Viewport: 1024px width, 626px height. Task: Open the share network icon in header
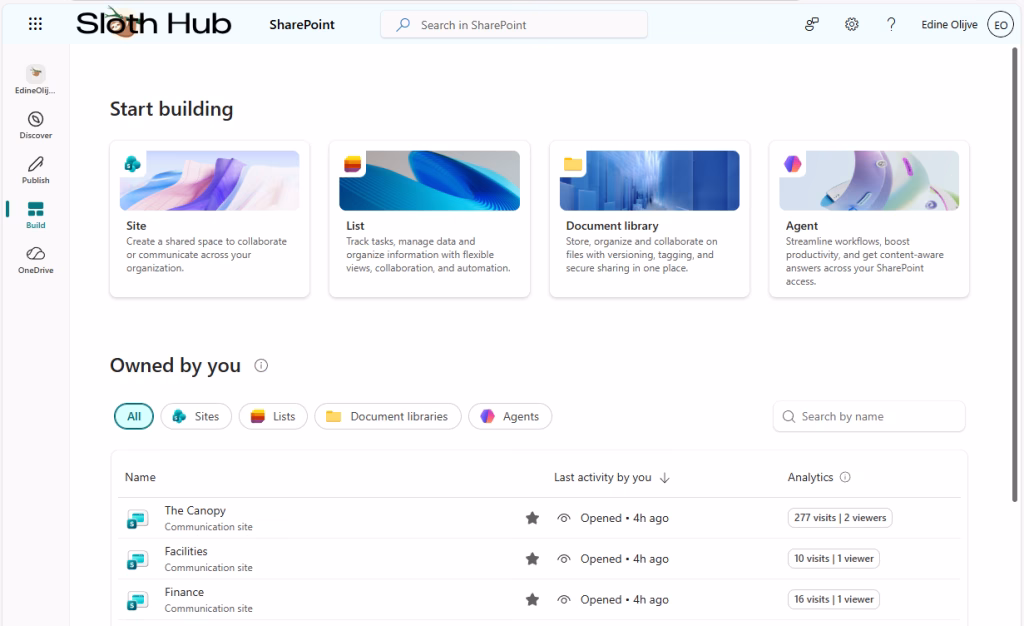pos(812,25)
